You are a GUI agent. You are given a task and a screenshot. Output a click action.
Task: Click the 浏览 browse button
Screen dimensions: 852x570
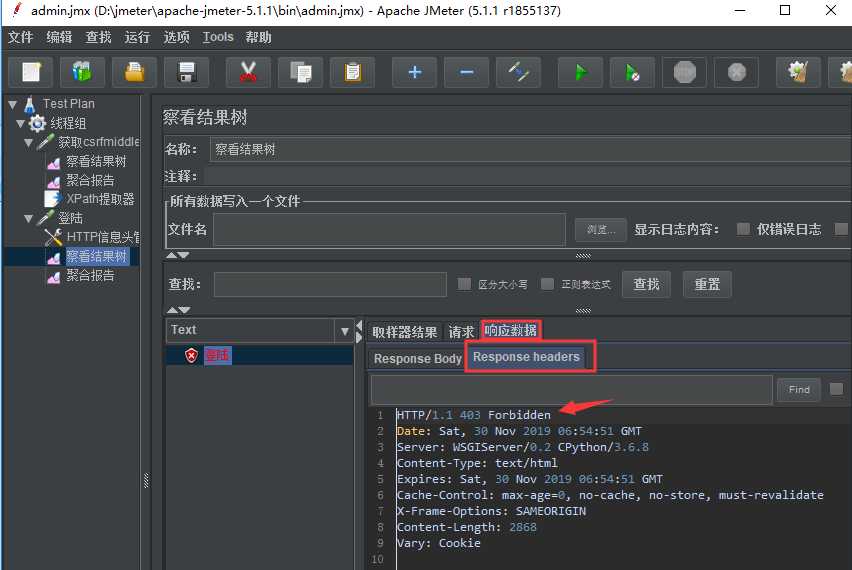tap(600, 230)
